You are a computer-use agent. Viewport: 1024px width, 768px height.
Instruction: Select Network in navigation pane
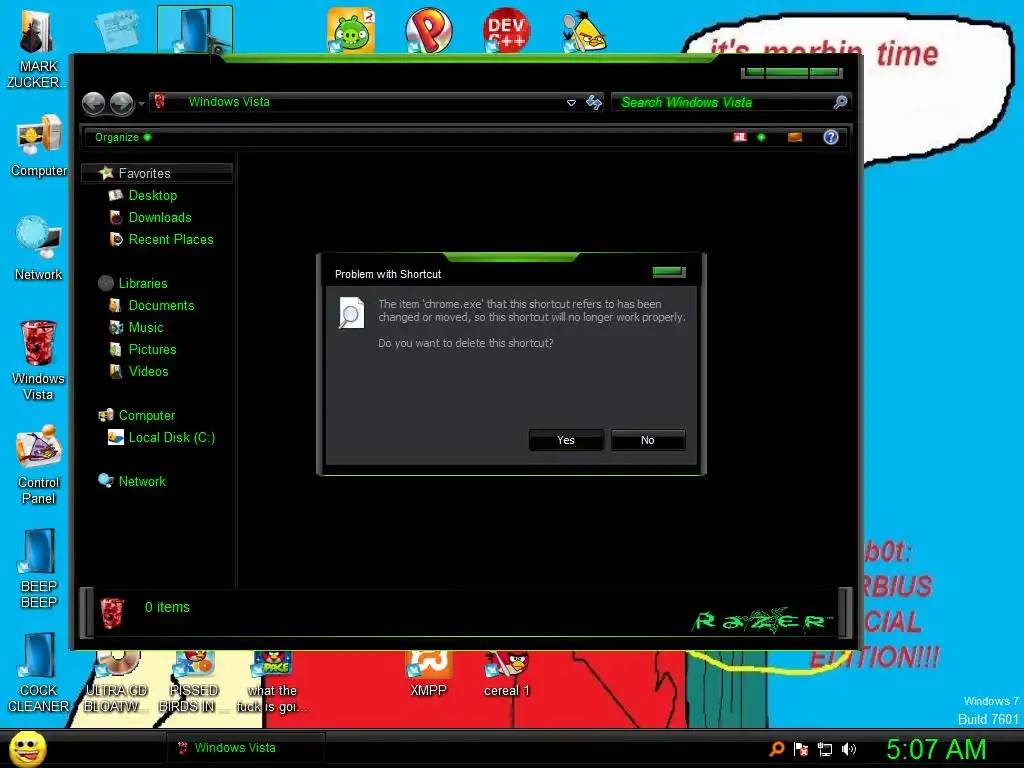[x=142, y=481]
